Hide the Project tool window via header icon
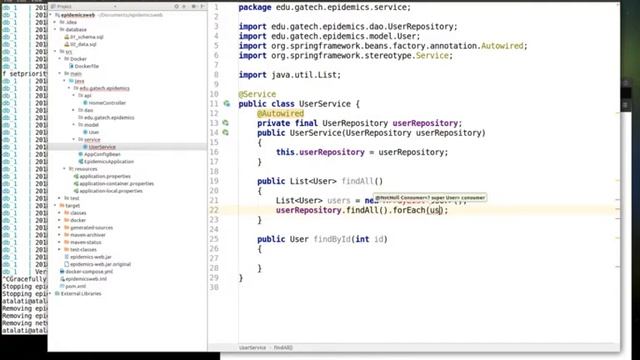This screenshot has width=640, height=360. [202, 7]
